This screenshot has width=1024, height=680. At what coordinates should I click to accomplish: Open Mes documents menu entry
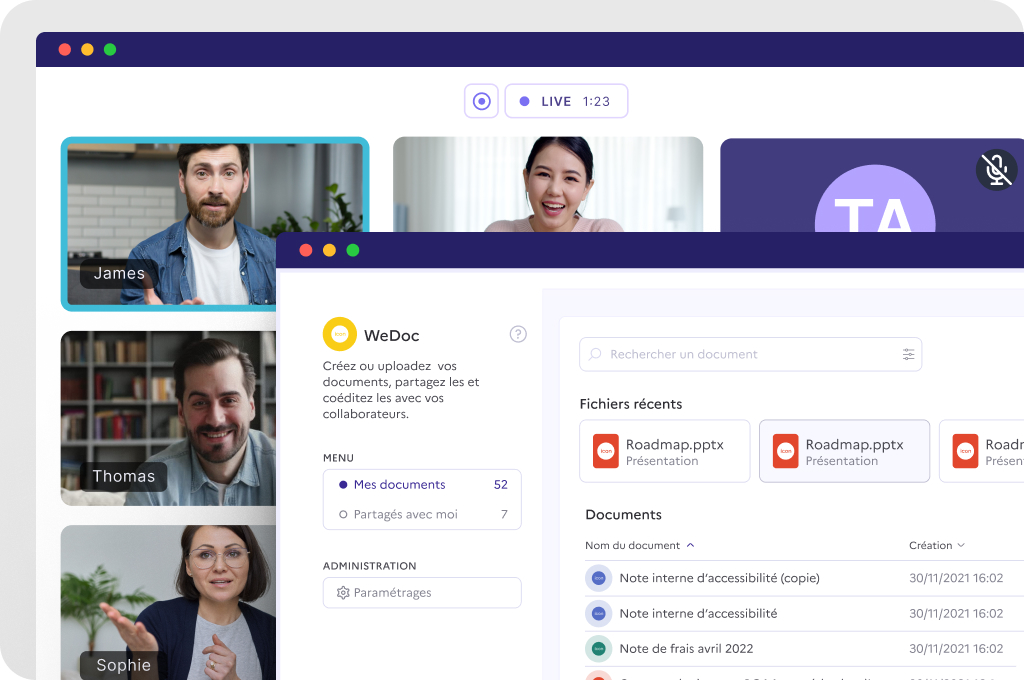pos(422,485)
